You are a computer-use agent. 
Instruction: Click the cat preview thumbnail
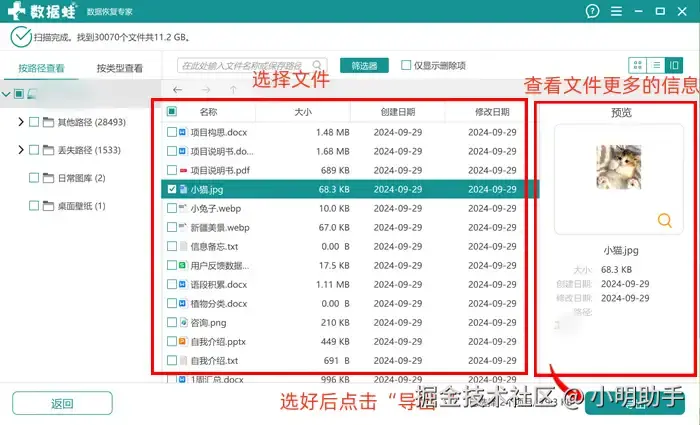tap(619, 167)
